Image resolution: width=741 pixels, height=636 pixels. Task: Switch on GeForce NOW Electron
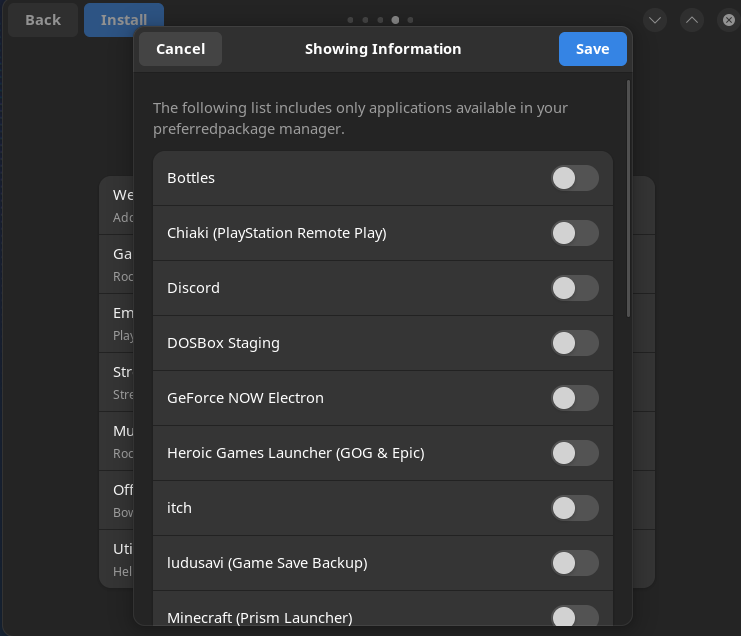pyautogui.click(x=574, y=398)
